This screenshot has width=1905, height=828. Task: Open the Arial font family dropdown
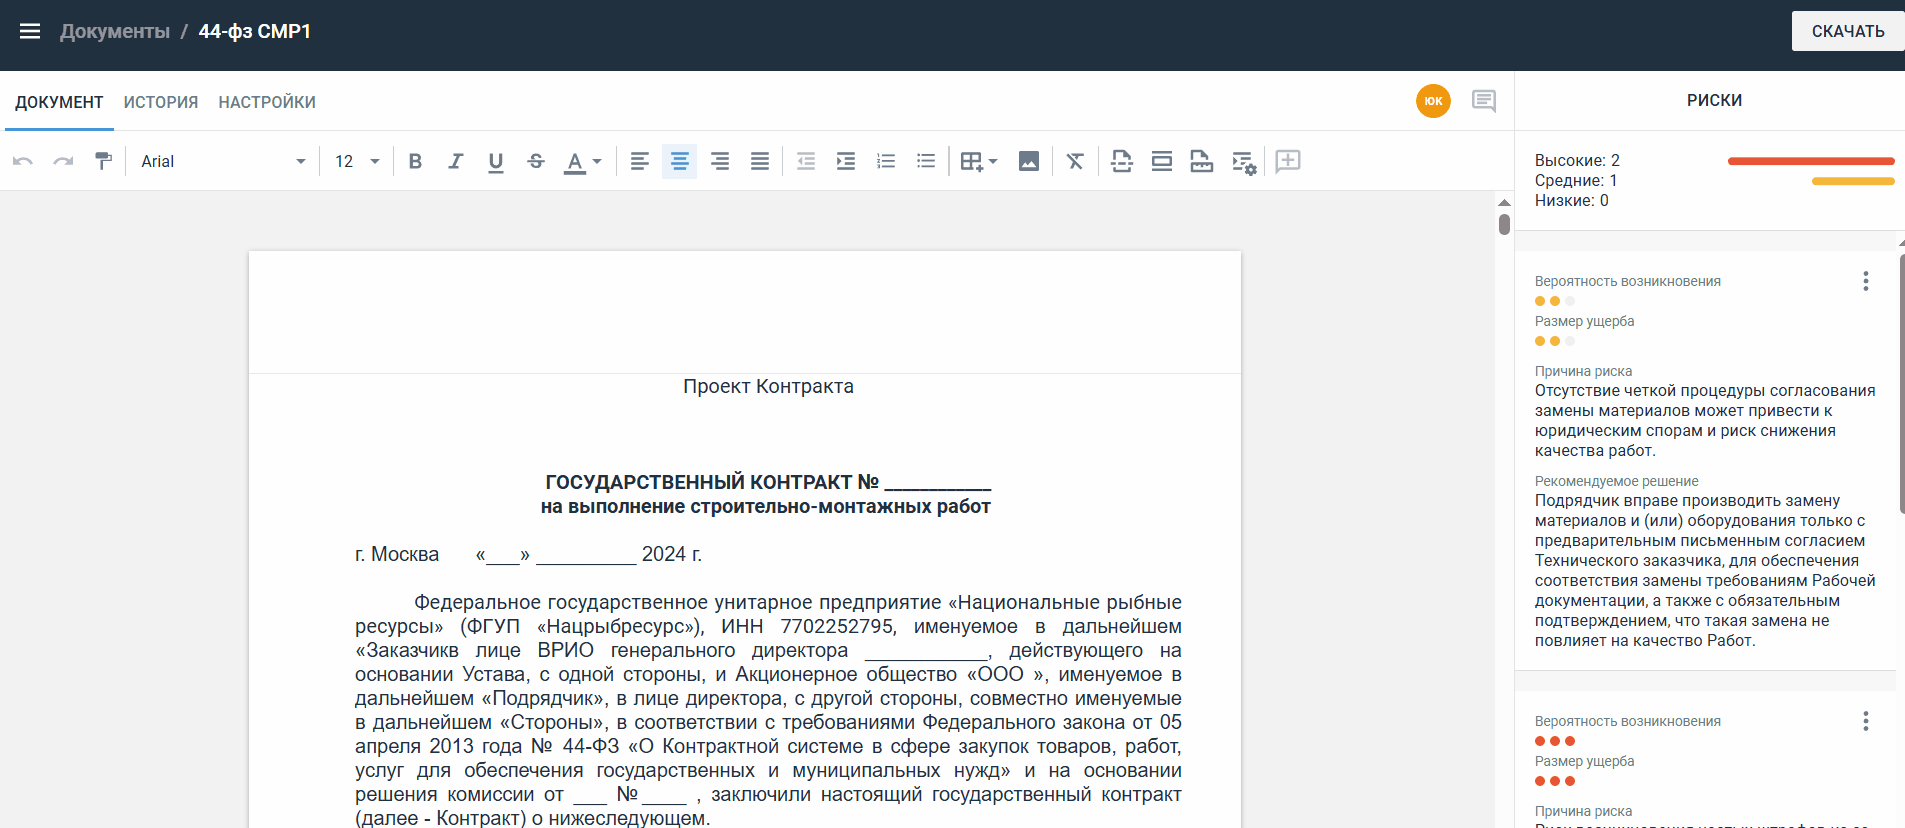click(x=223, y=161)
